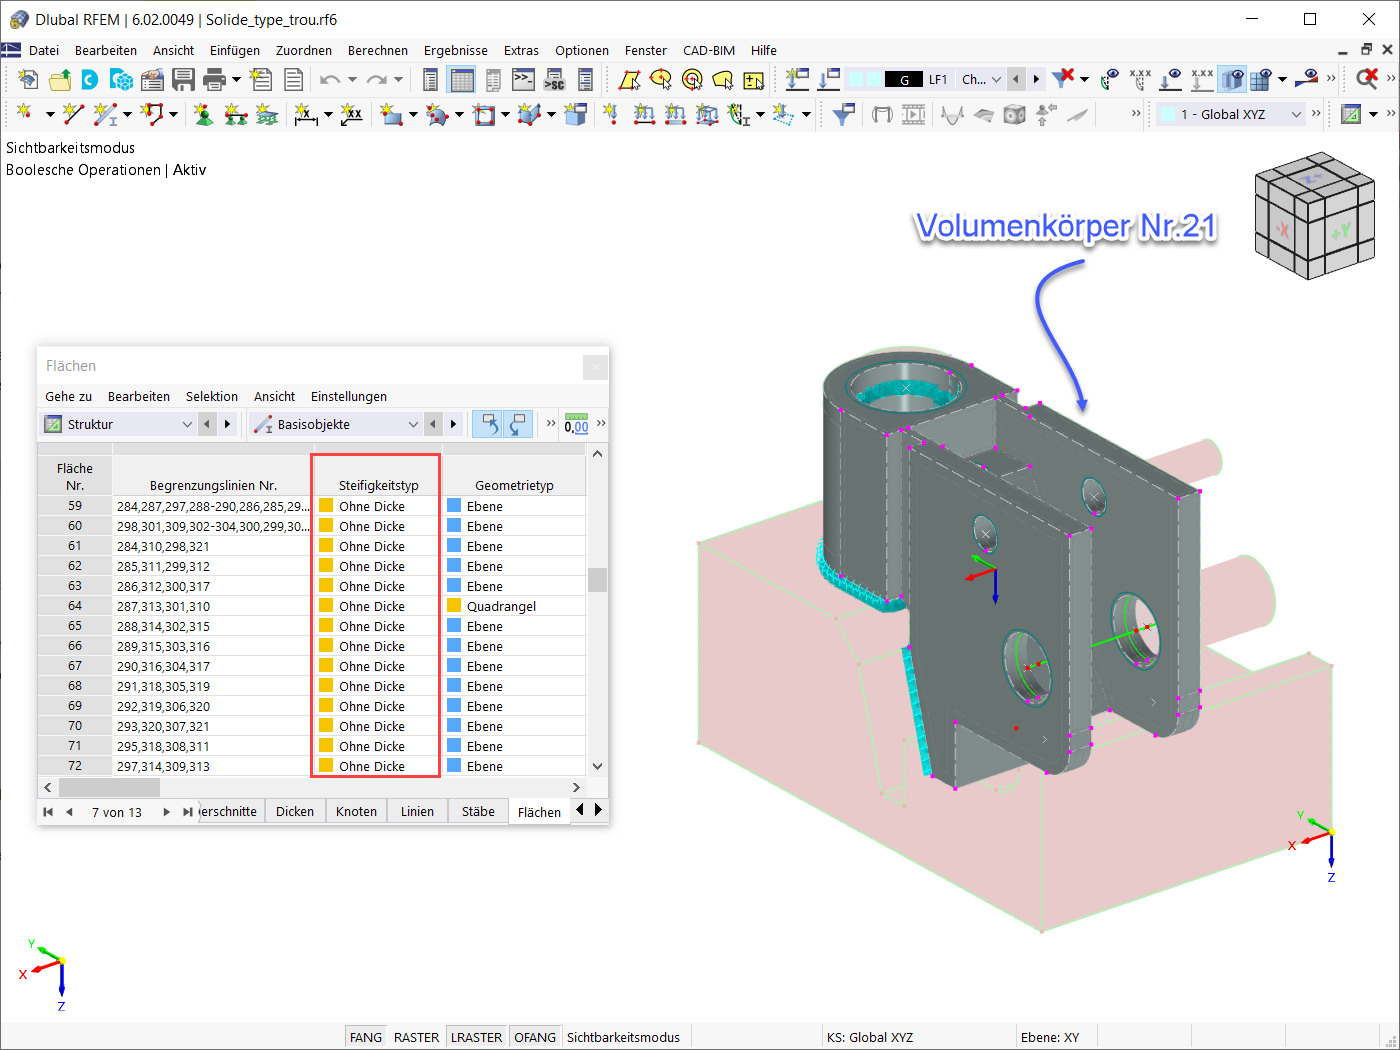Click the Save floppy disk icon
This screenshot has height=1050, width=1400.
click(x=183, y=79)
